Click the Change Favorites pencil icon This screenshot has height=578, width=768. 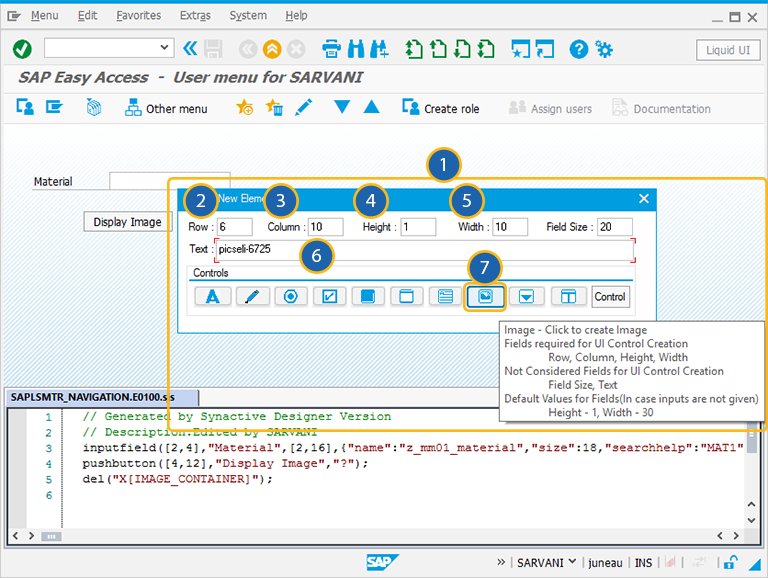[x=304, y=107]
